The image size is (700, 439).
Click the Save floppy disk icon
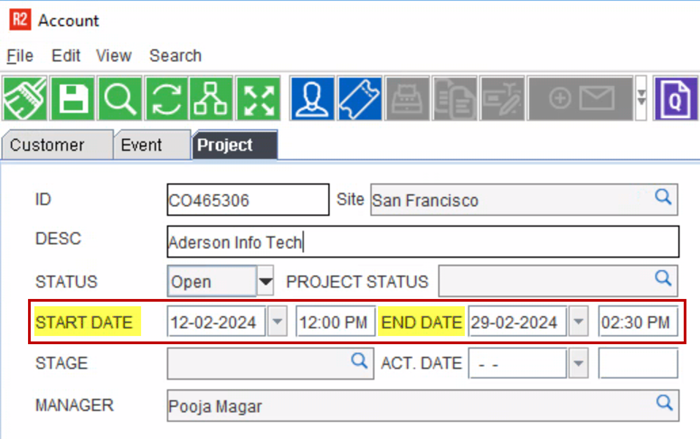tap(73, 99)
